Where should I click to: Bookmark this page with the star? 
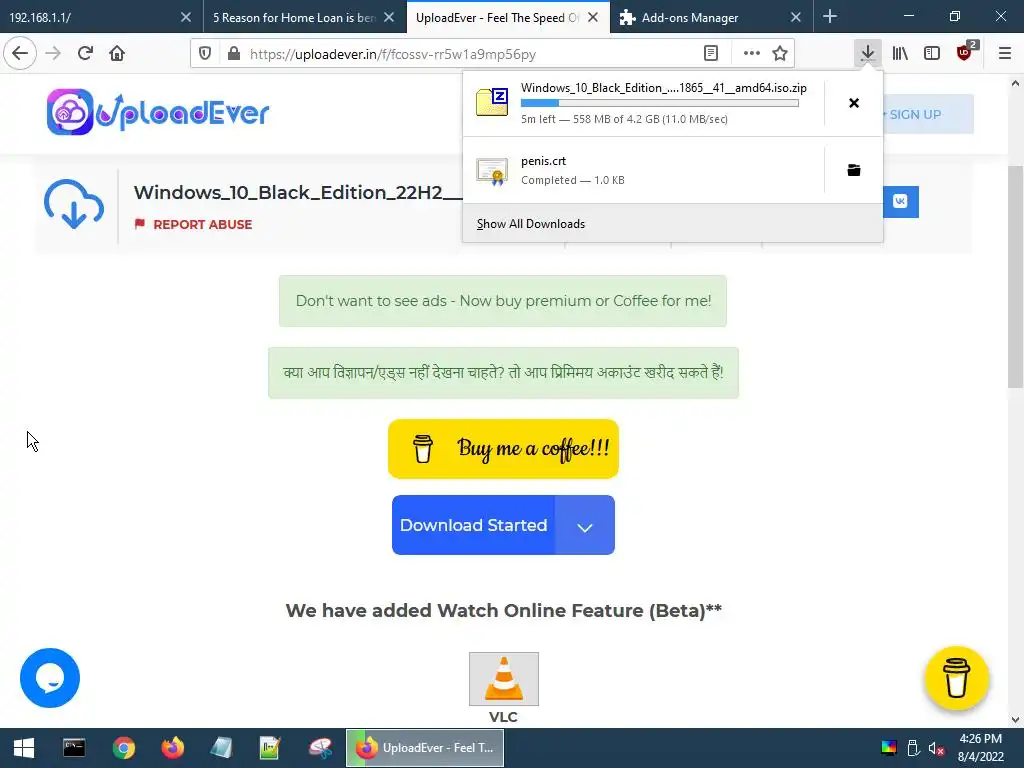(780, 54)
